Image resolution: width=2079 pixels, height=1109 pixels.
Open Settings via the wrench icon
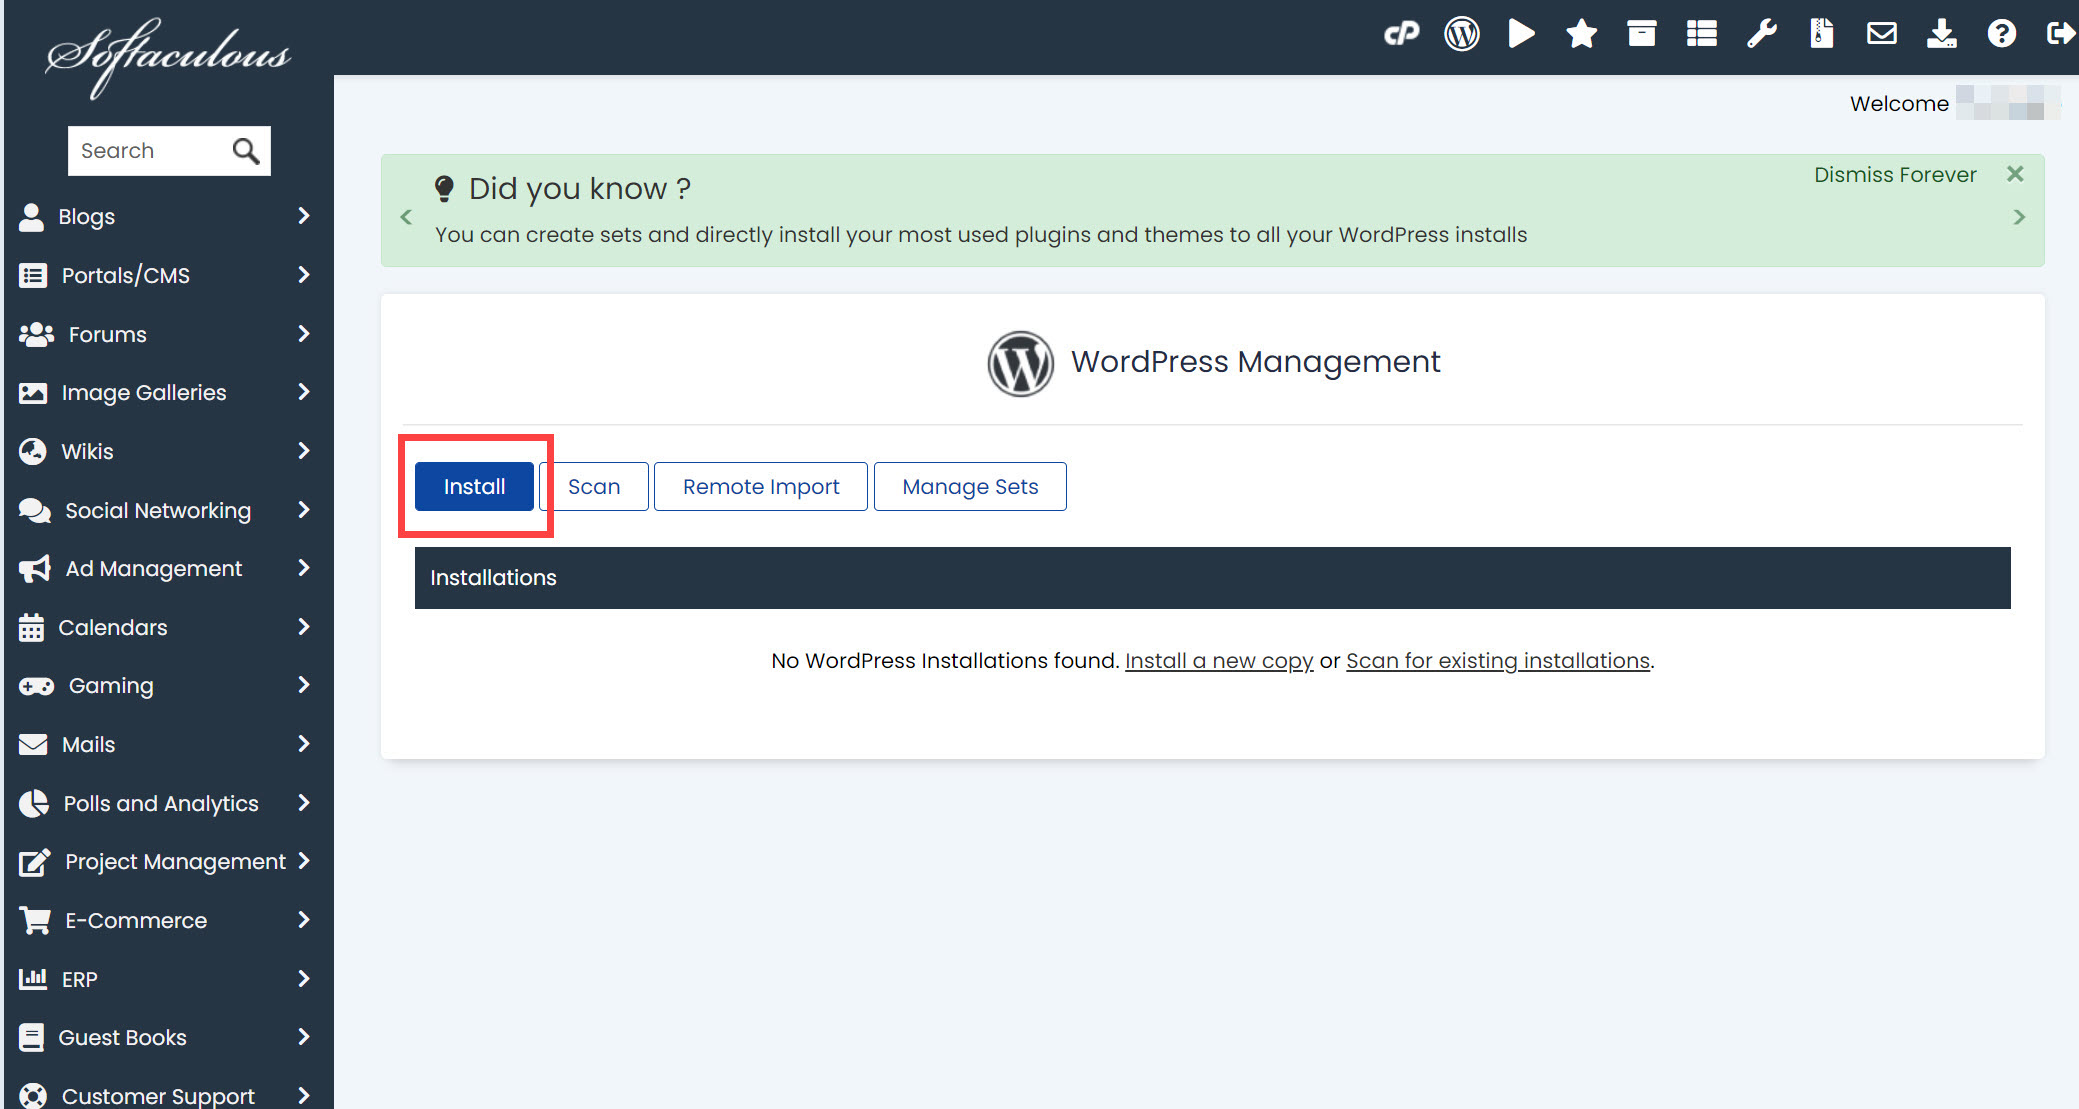pos(1761,33)
